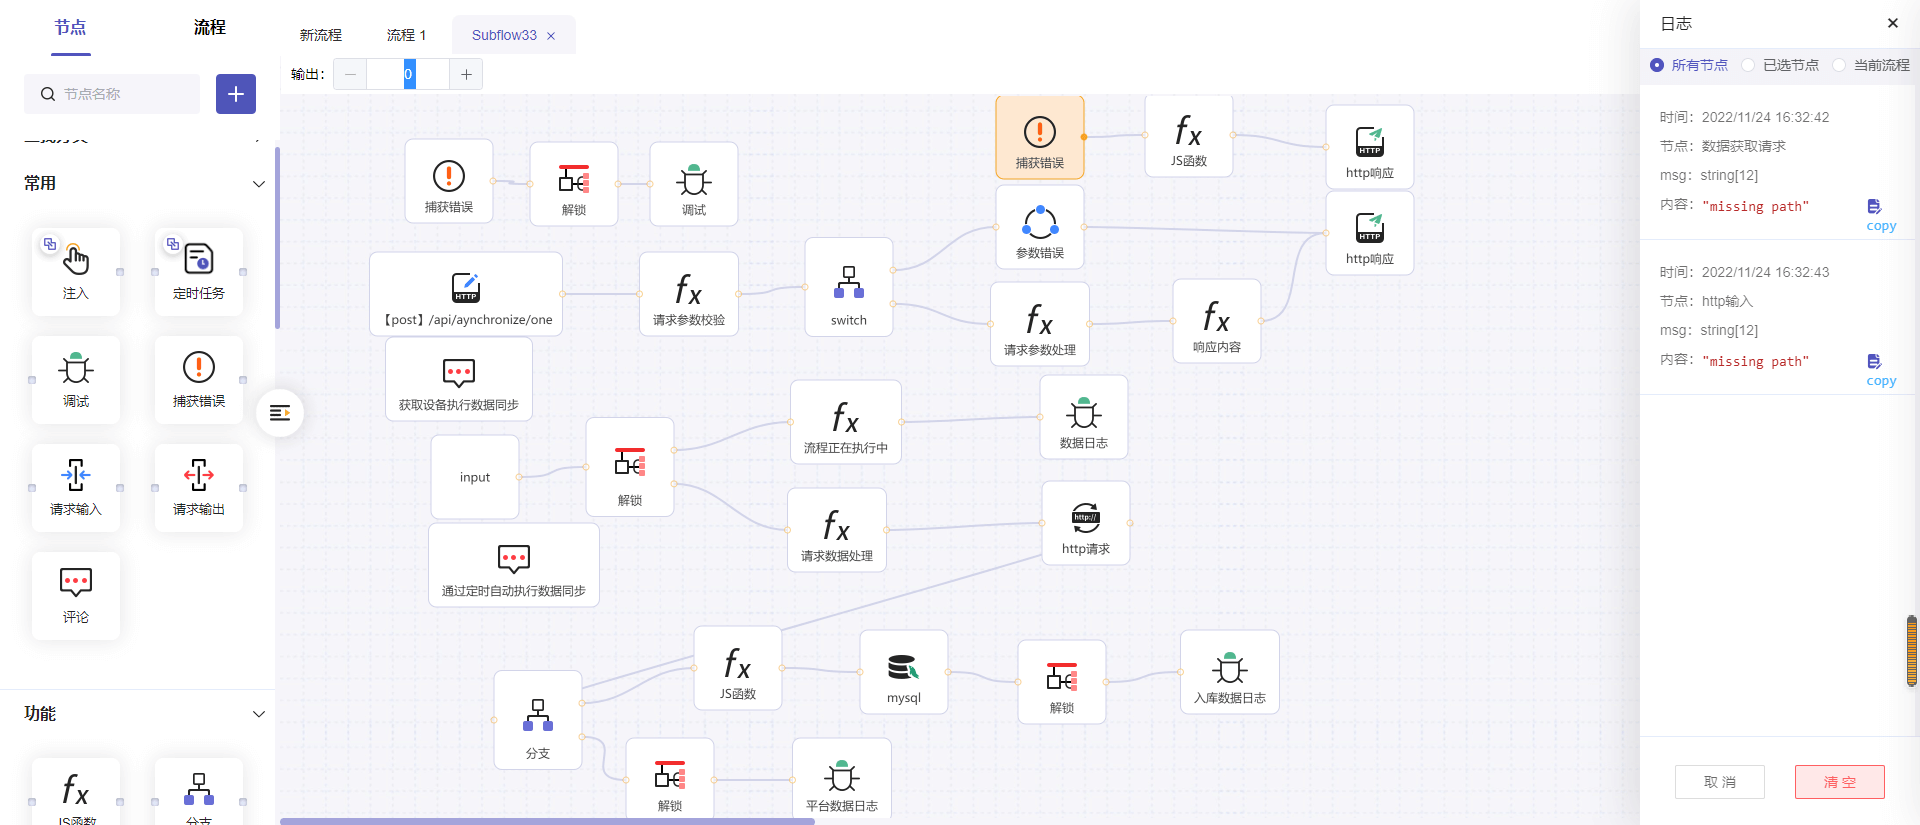Copy the first log entry content

click(1879, 214)
